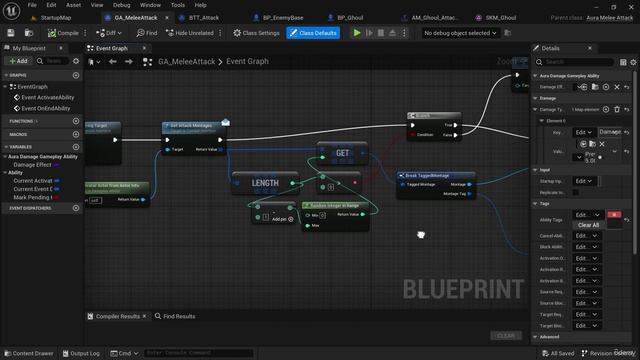Click the Branch node header
The width and height of the screenshot is (640, 360).
434,116
